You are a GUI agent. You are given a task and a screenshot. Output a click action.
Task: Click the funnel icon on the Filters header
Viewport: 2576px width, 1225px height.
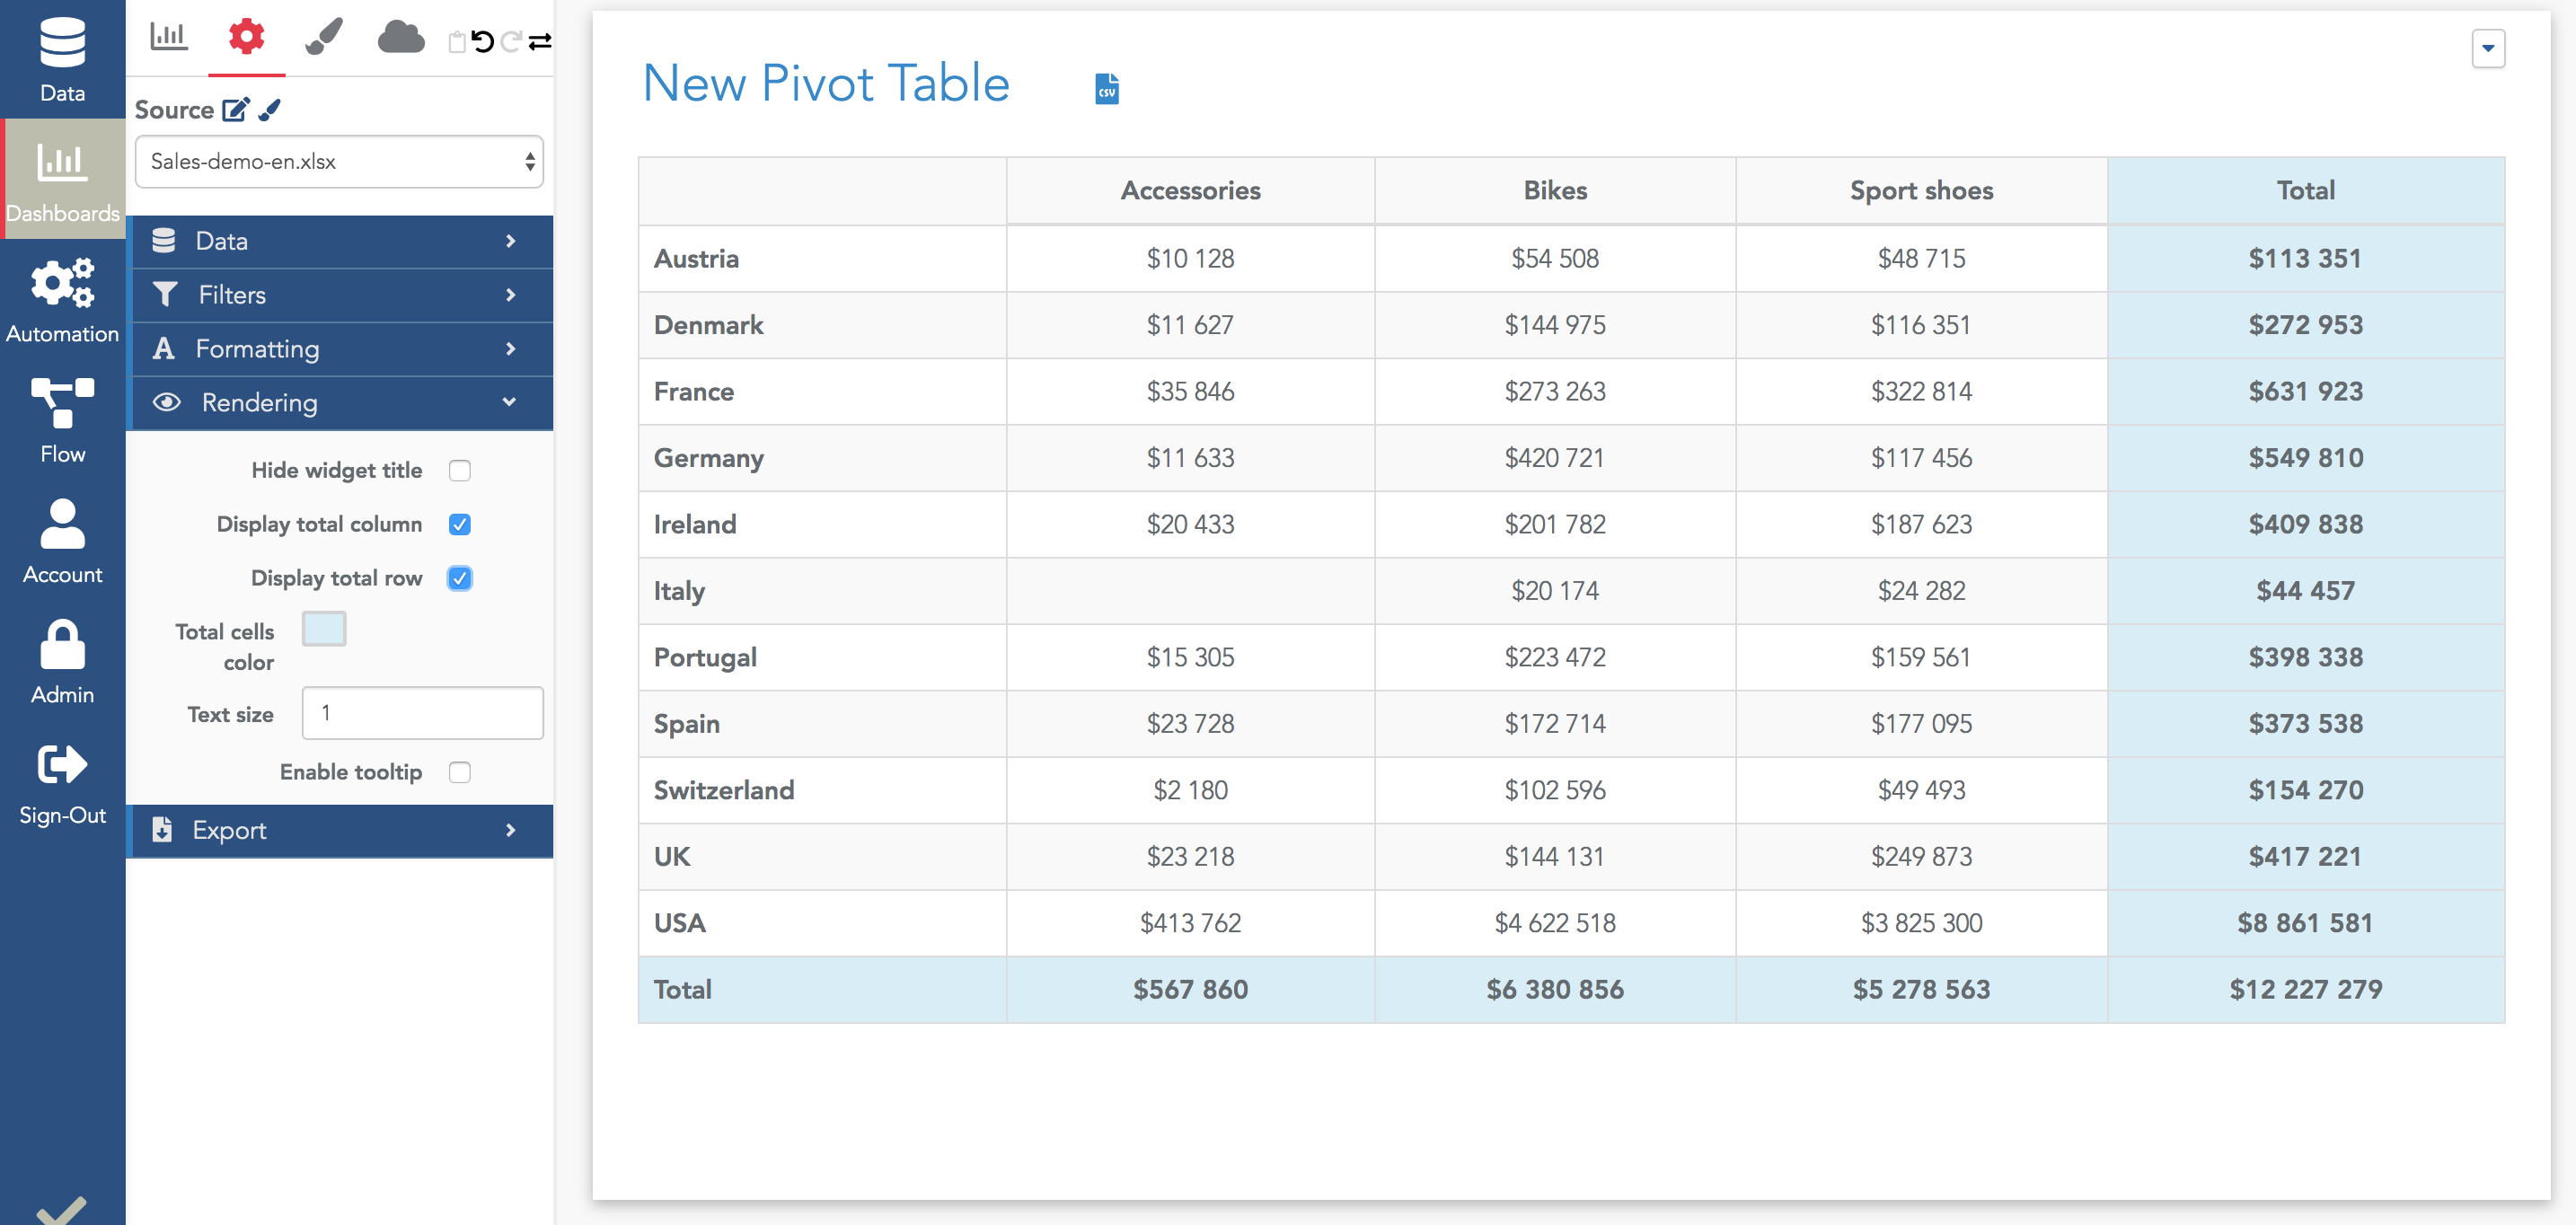point(165,295)
